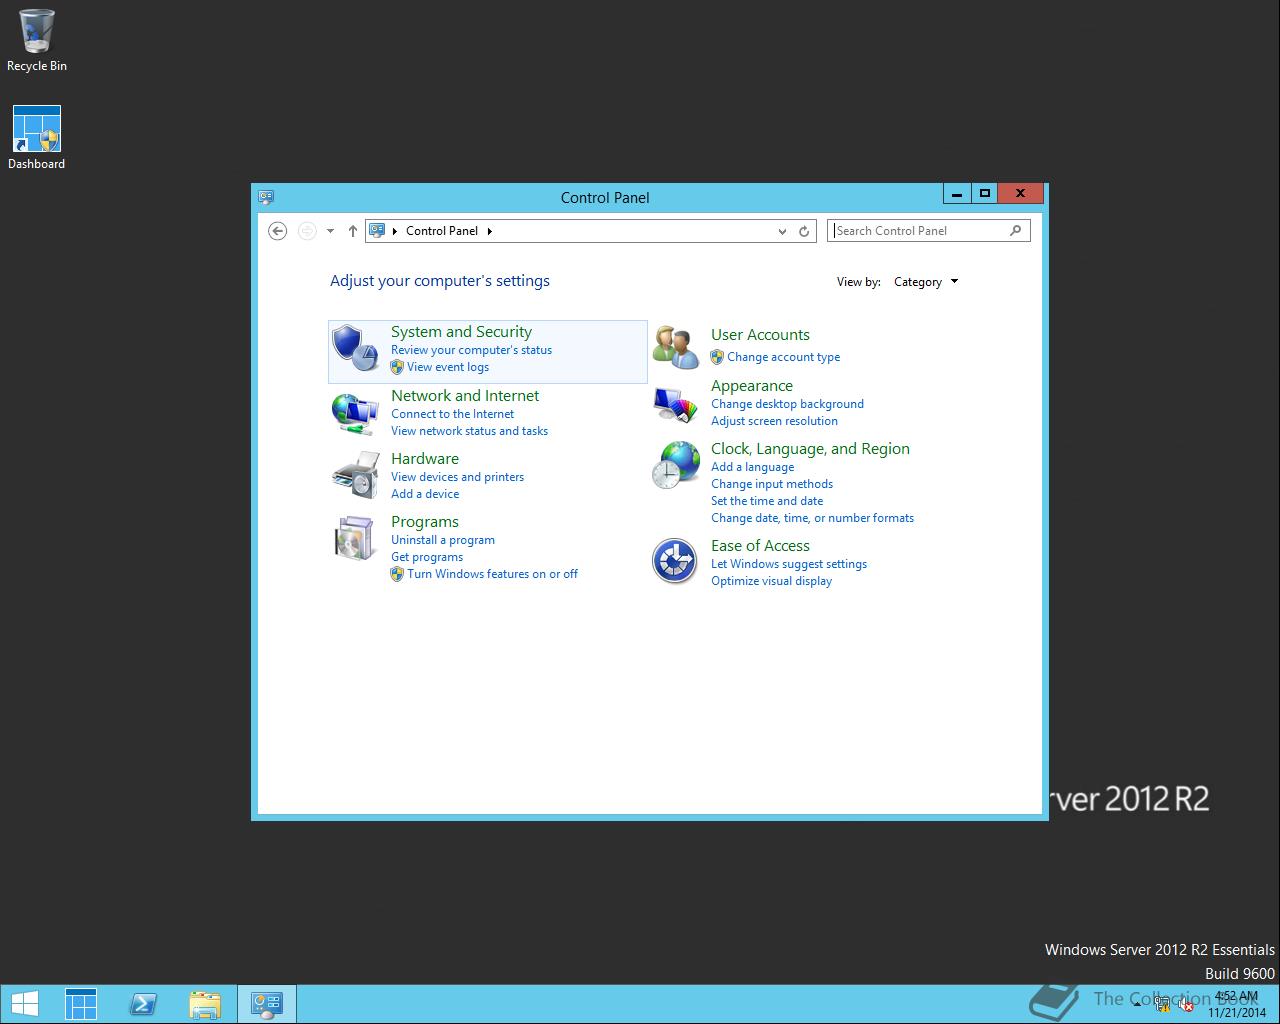
Task: Open the Hardware printer icon
Action: click(355, 475)
